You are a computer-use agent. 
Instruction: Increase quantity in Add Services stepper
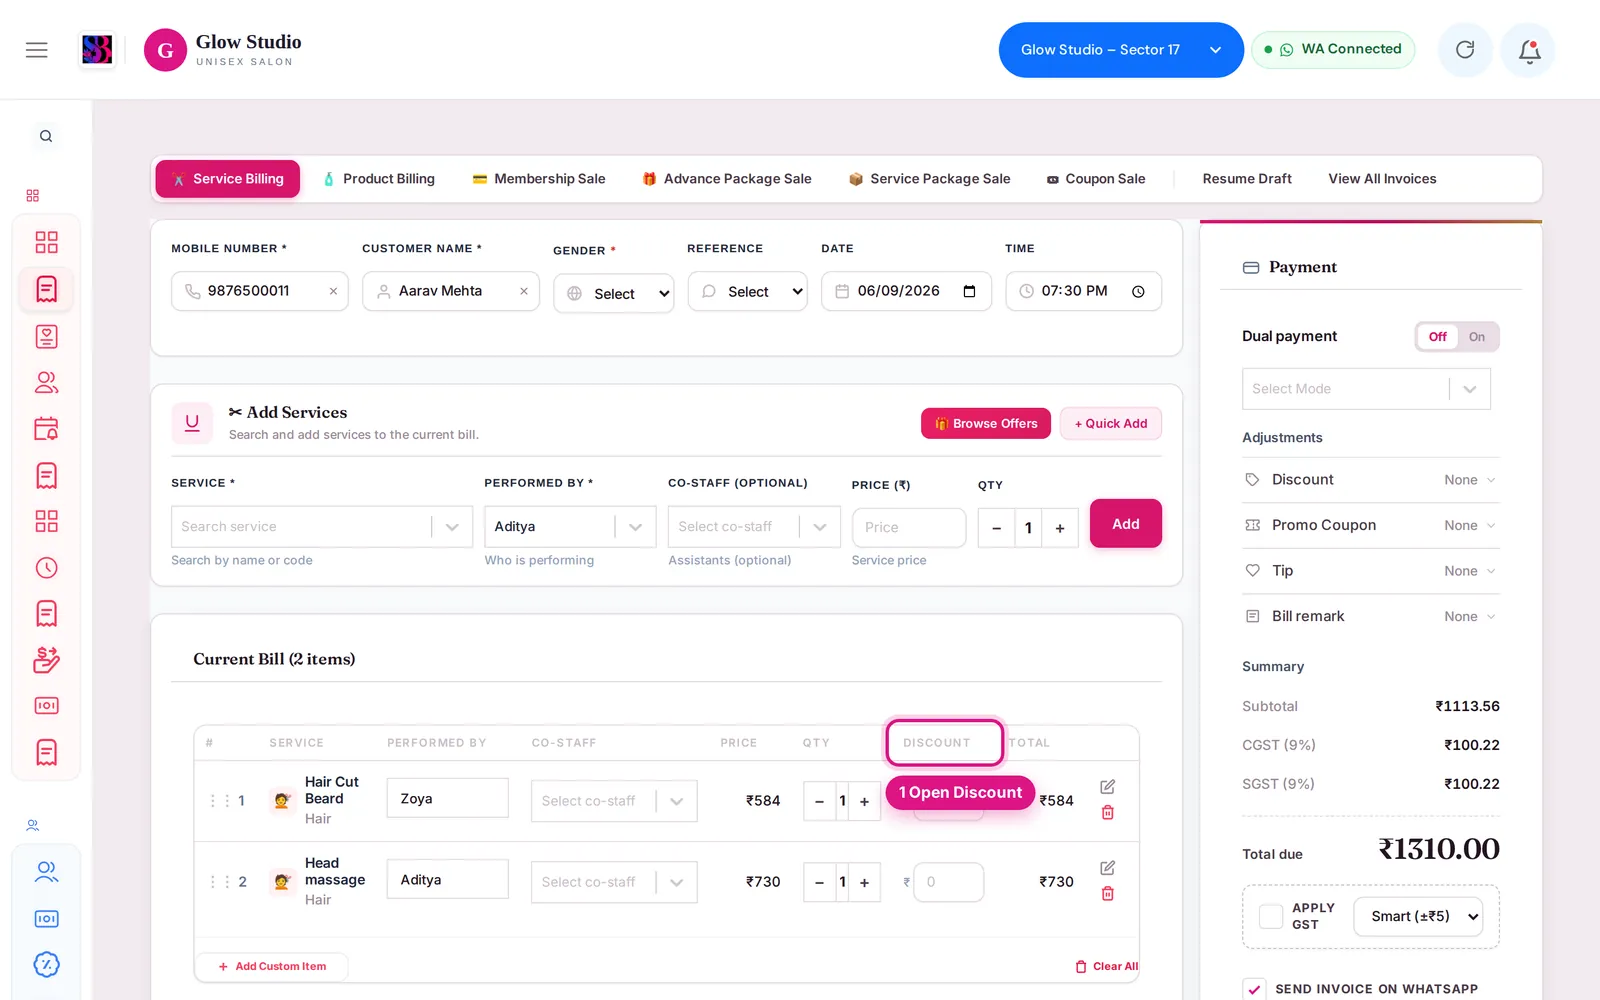pos(1060,528)
